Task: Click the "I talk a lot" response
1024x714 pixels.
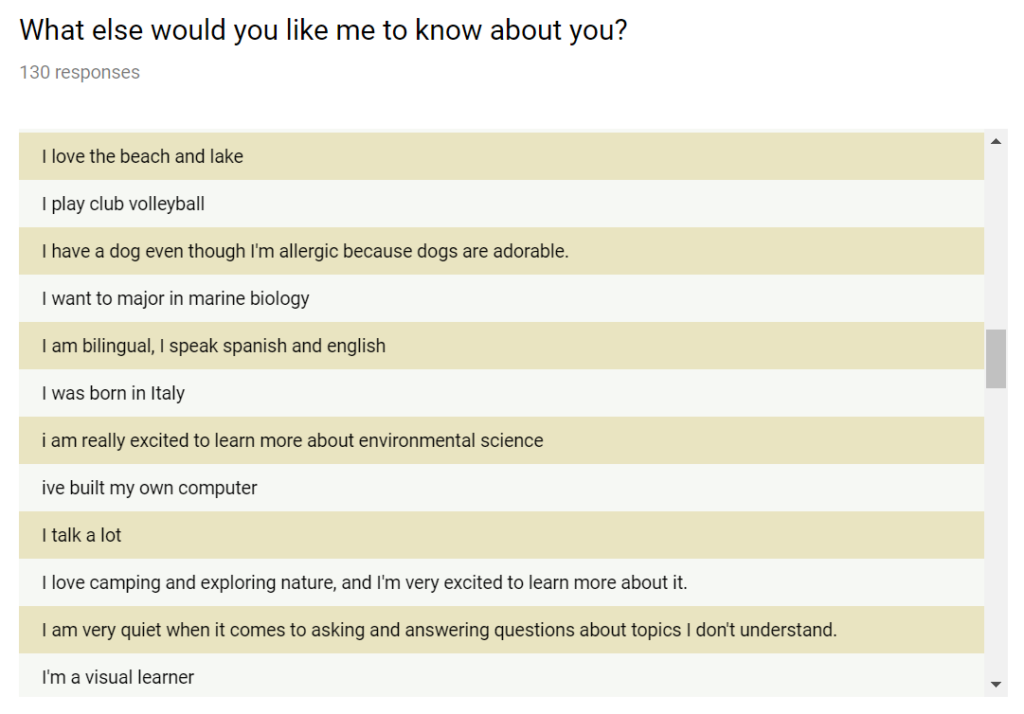Action: [x=82, y=535]
